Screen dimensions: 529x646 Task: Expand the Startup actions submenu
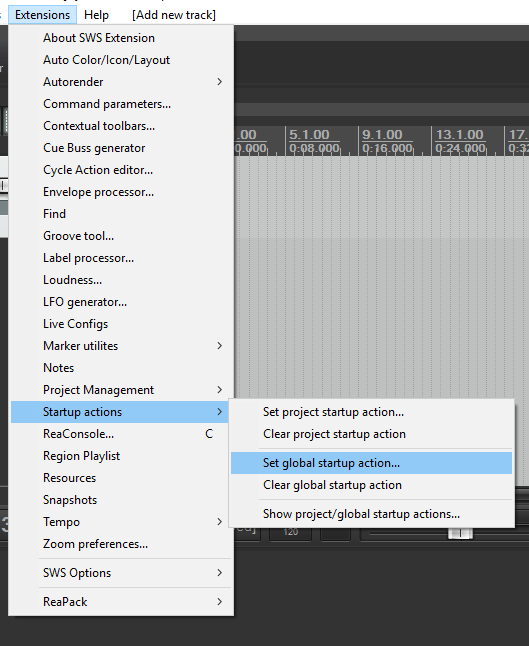pos(121,412)
